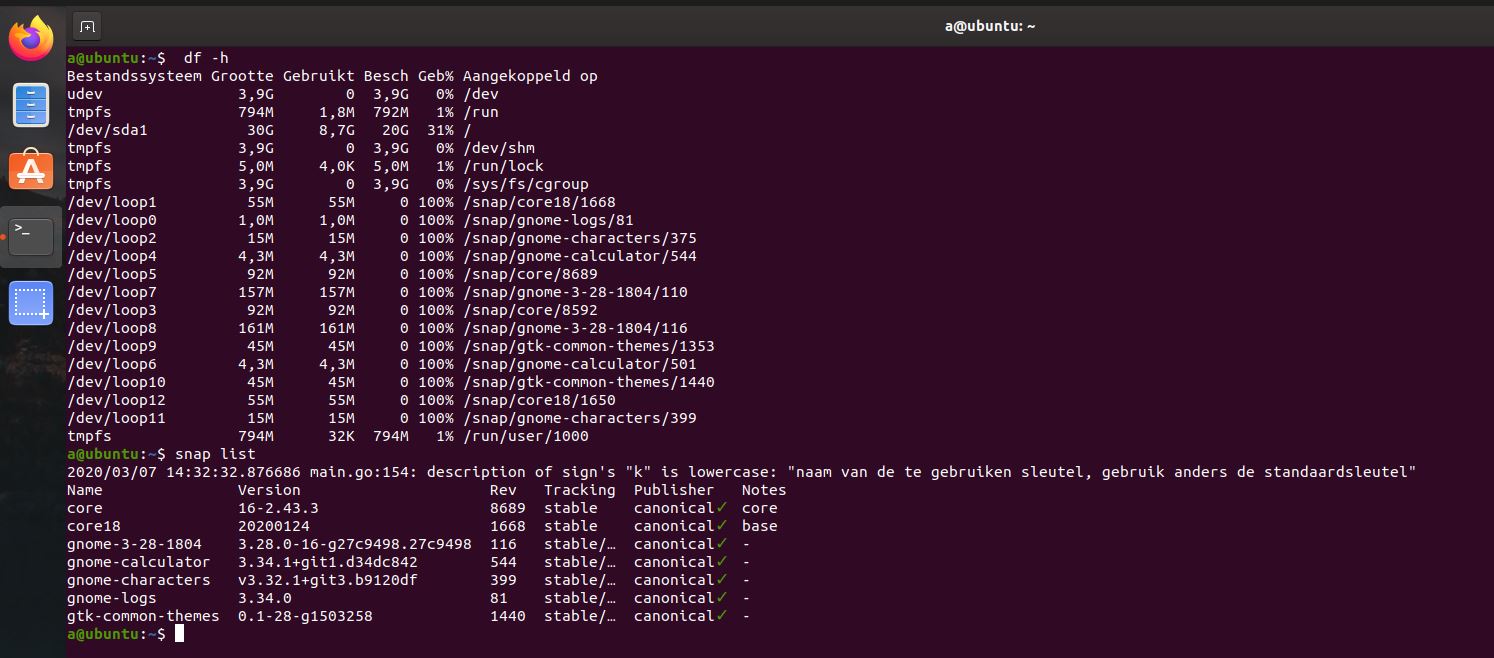Click the Name header in snap list
This screenshot has width=1494, height=658.
[x=85, y=490]
